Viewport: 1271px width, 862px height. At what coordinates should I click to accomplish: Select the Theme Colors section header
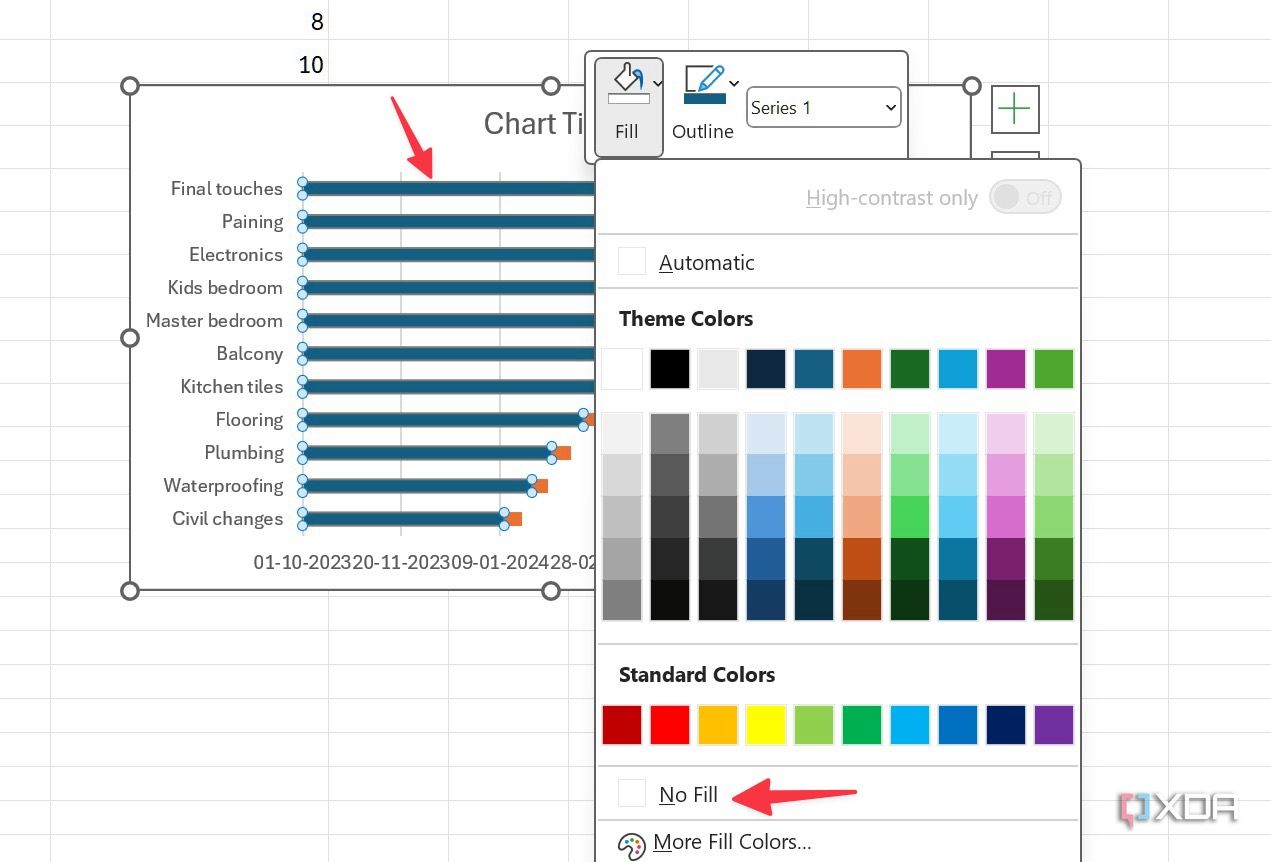(686, 318)
